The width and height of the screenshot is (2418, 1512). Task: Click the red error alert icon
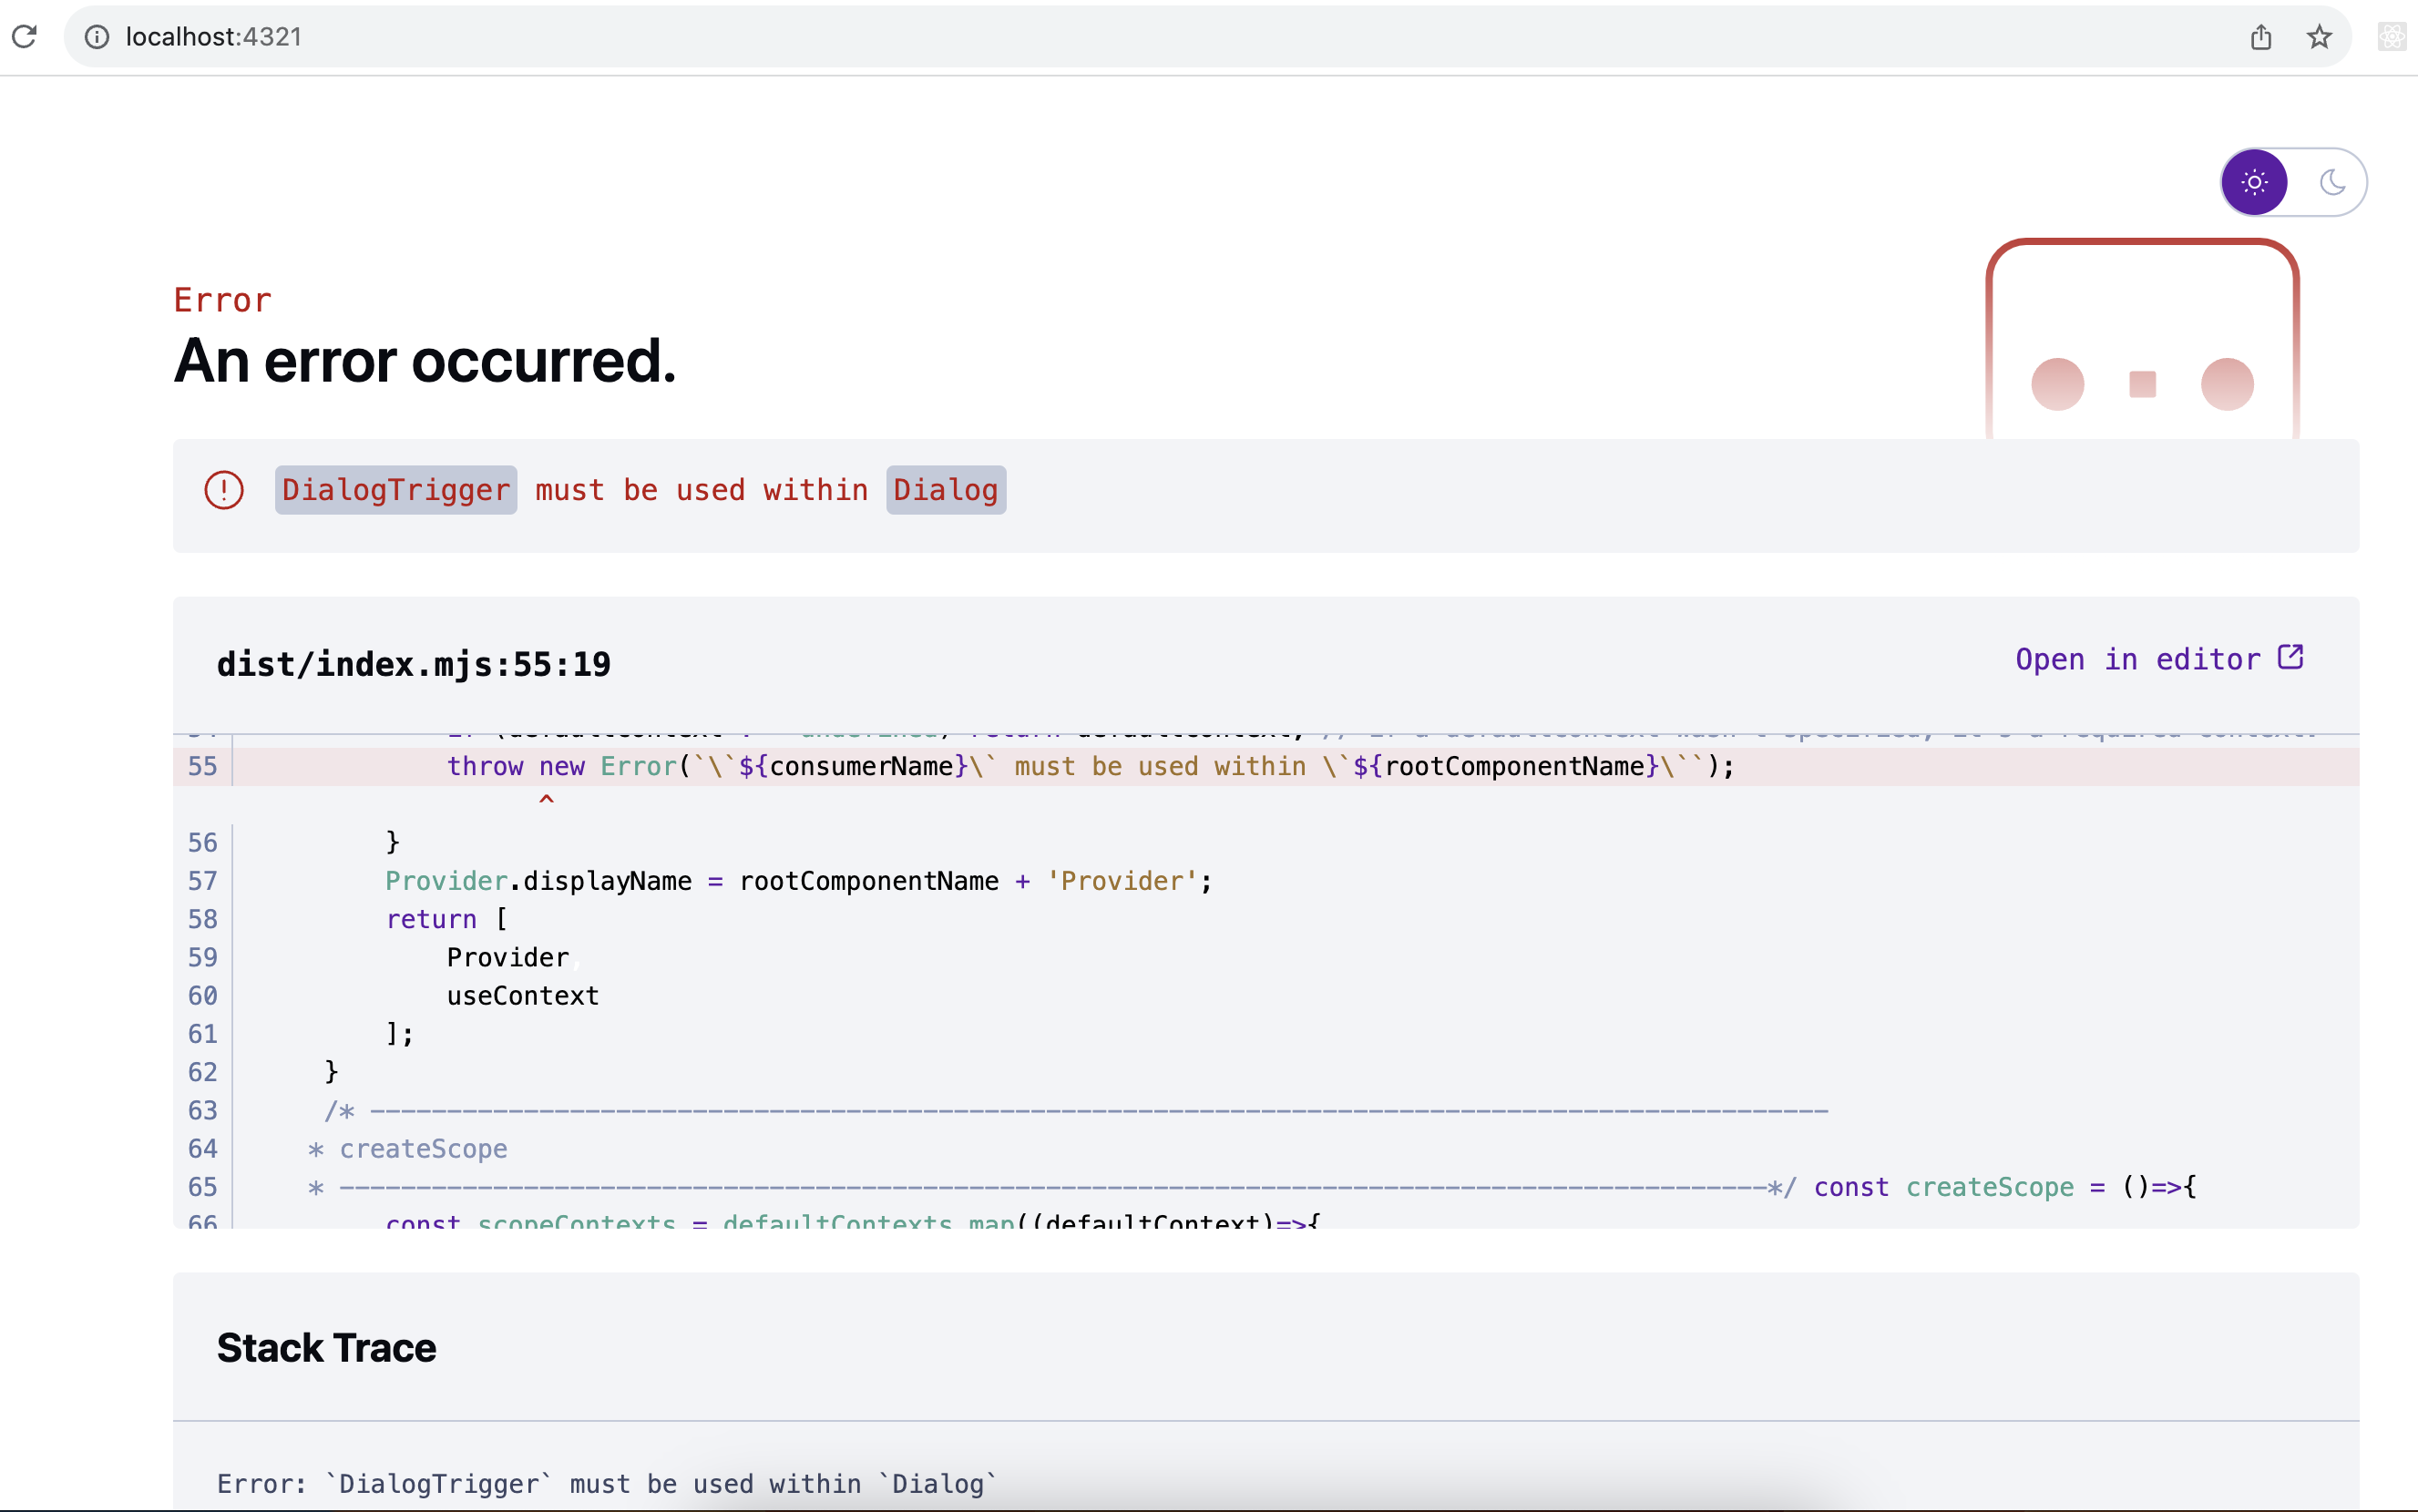(223, 489)
